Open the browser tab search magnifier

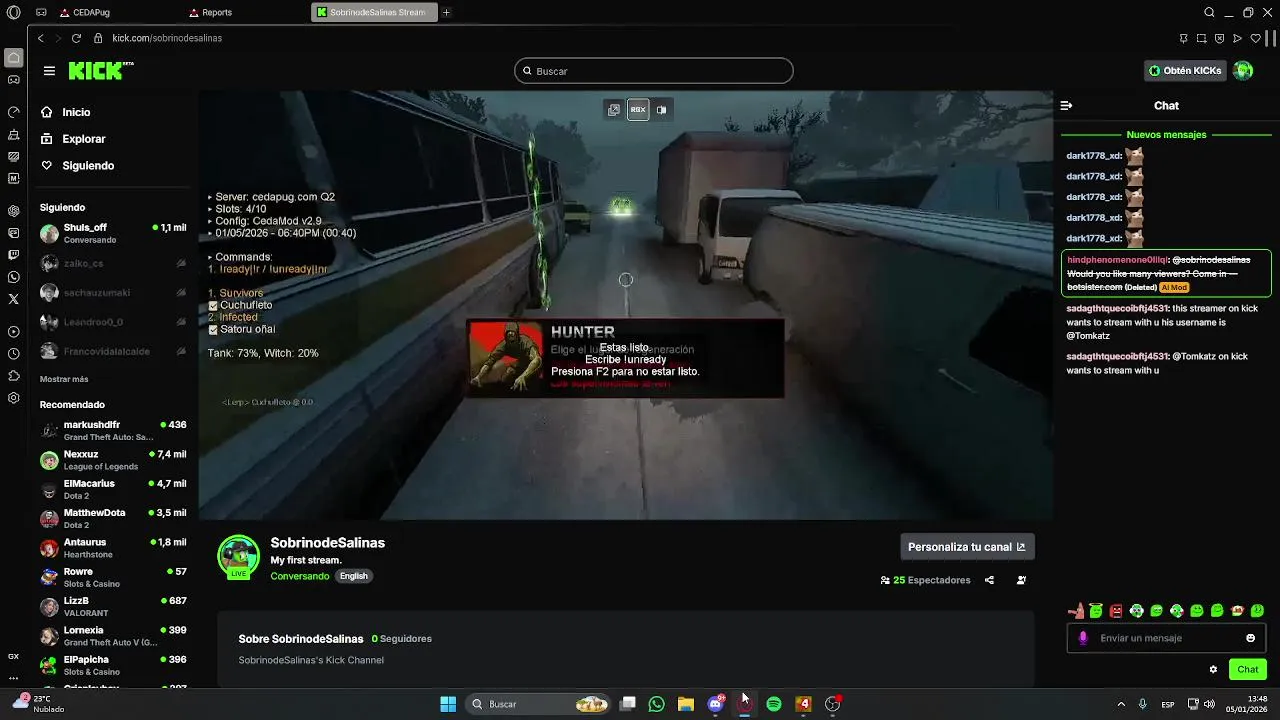click(1209, 12)
